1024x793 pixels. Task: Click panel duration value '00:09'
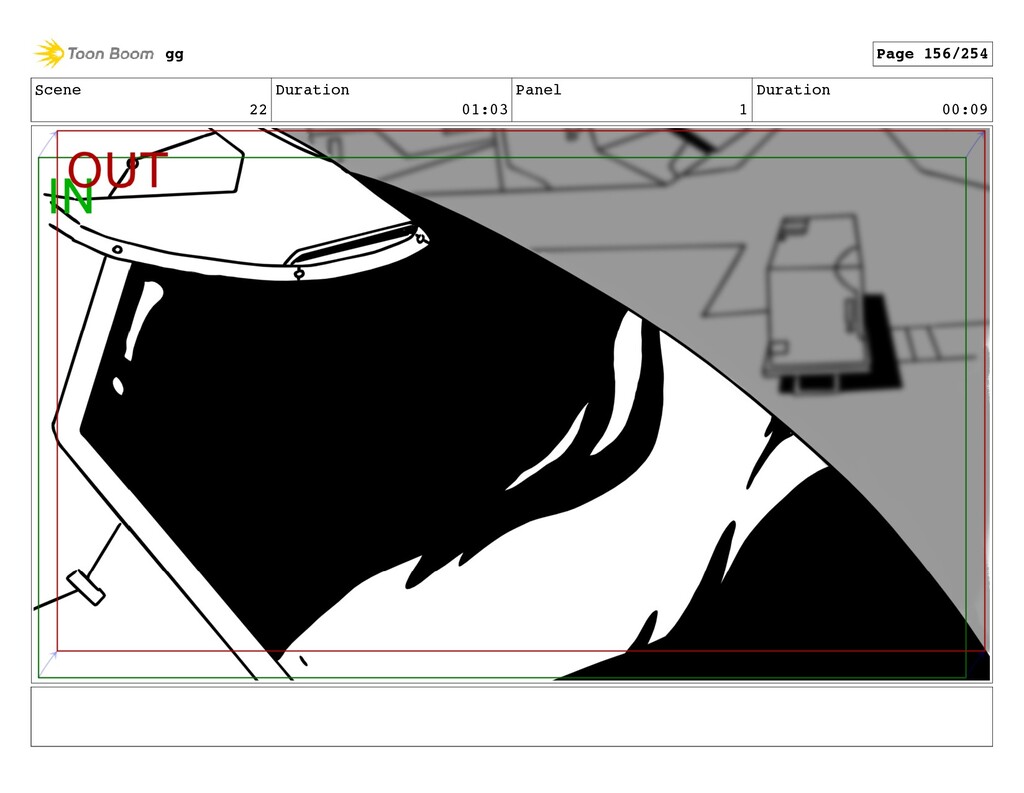coord(965,110)
